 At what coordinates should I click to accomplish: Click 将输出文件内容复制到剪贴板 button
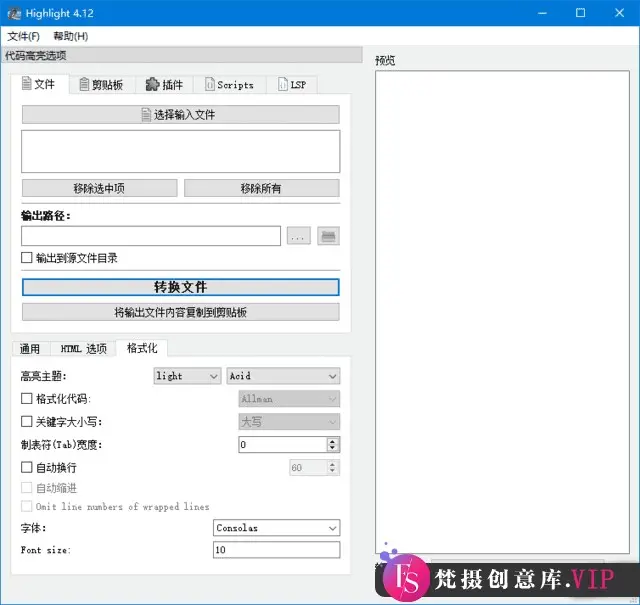(x=180, y=312)
